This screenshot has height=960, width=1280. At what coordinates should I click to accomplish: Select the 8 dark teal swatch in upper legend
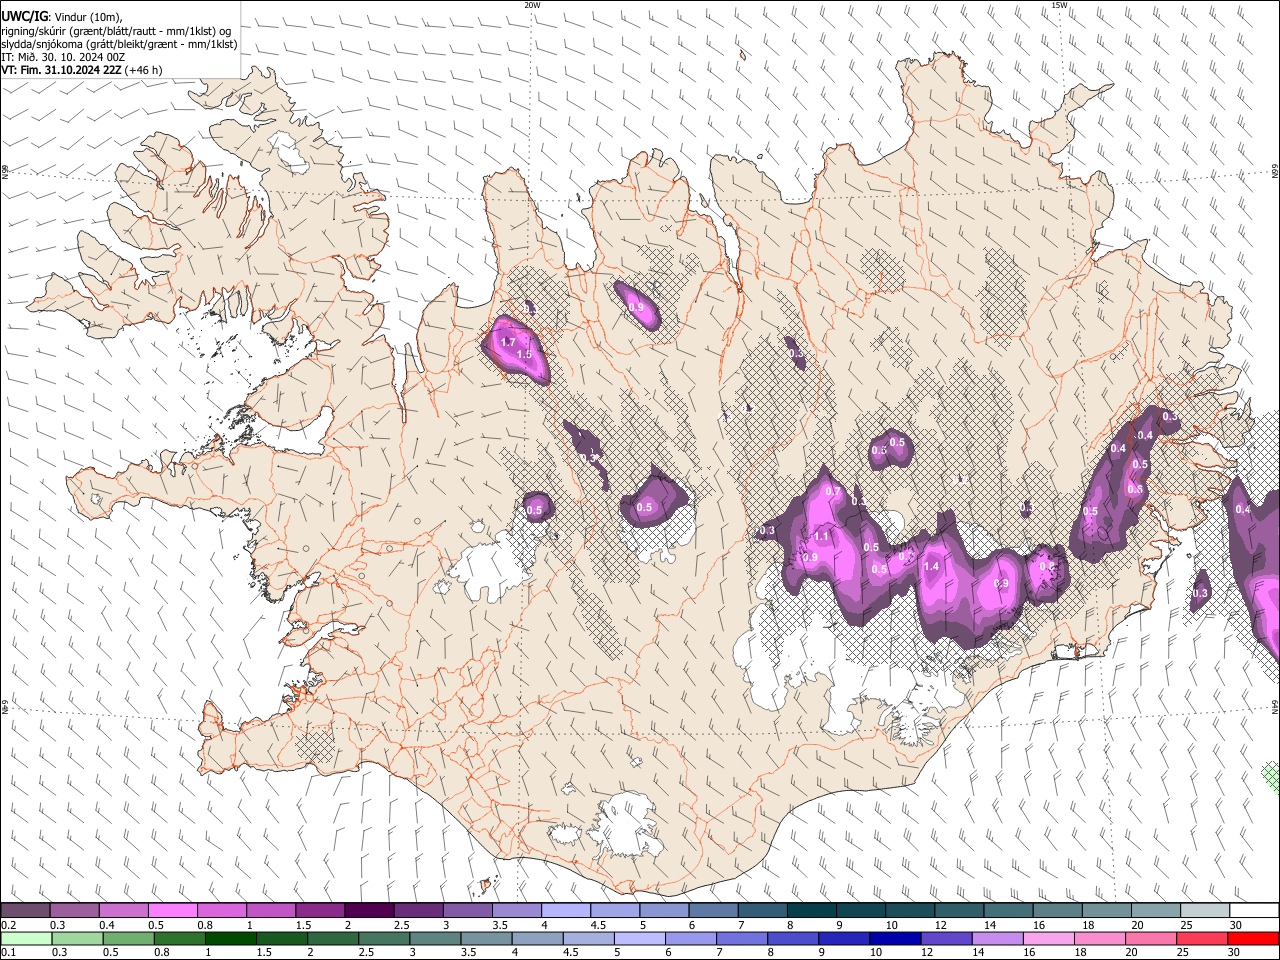812,910
